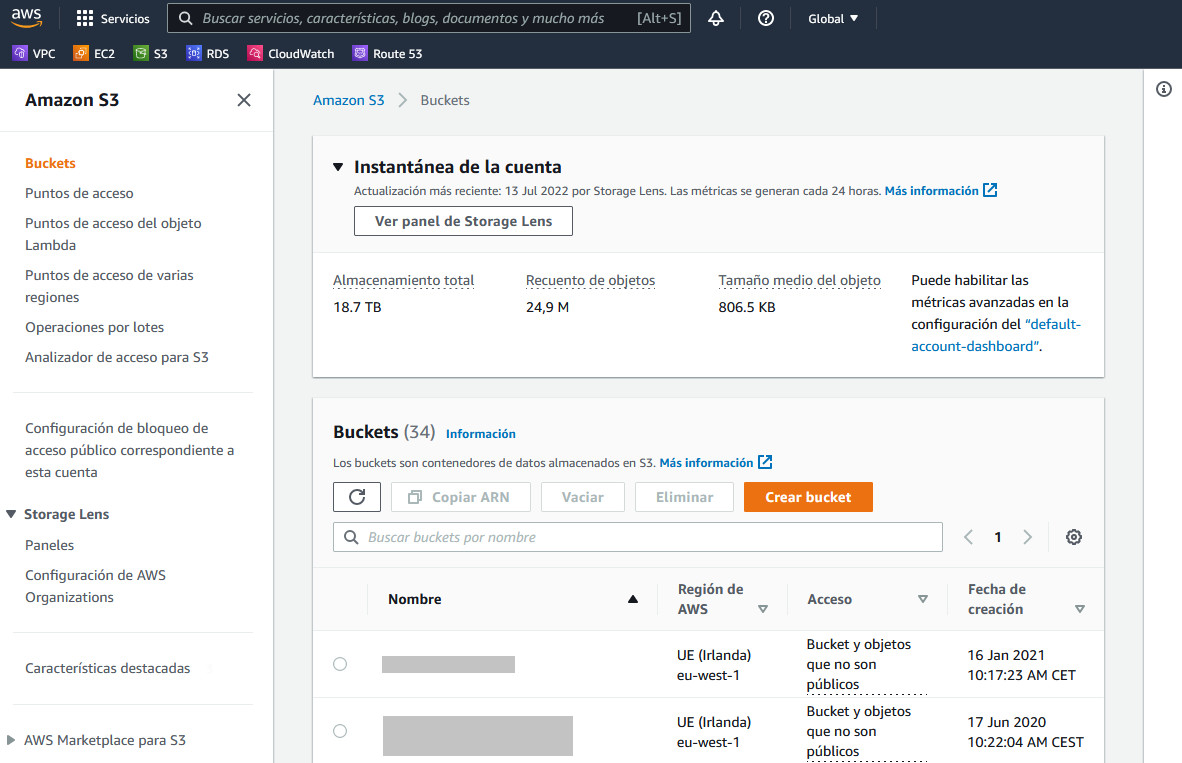The width and height of the screenshot is (1182, 763).
Task: Focus the top AWS search field
Action: tap(428, 18)
